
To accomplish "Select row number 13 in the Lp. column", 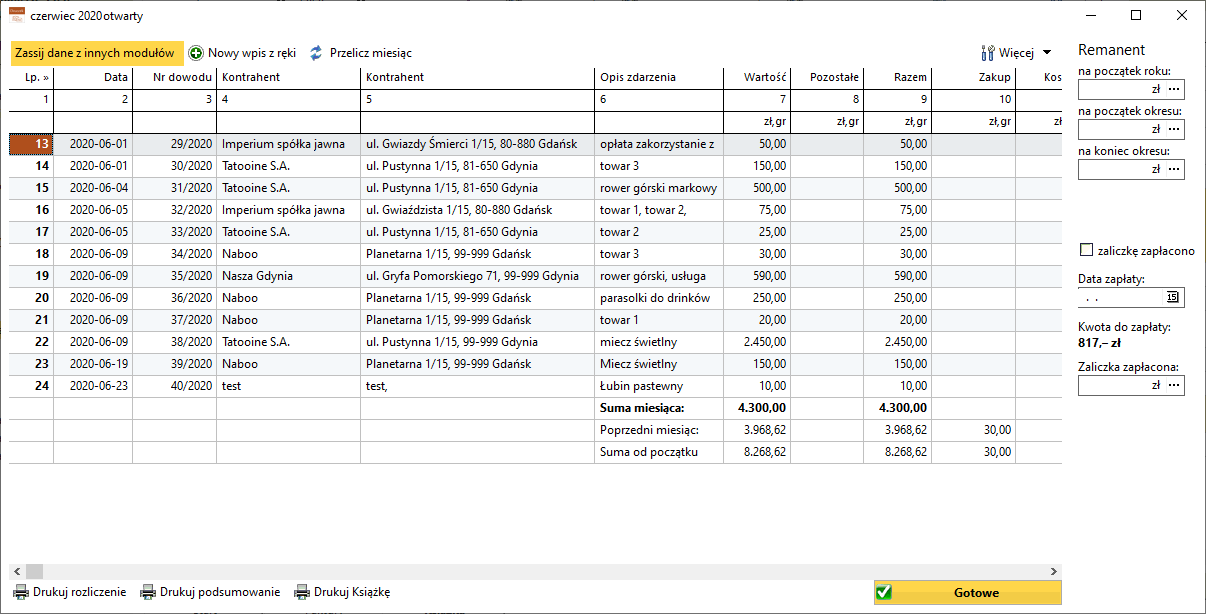I will click(x=31, y=144).
